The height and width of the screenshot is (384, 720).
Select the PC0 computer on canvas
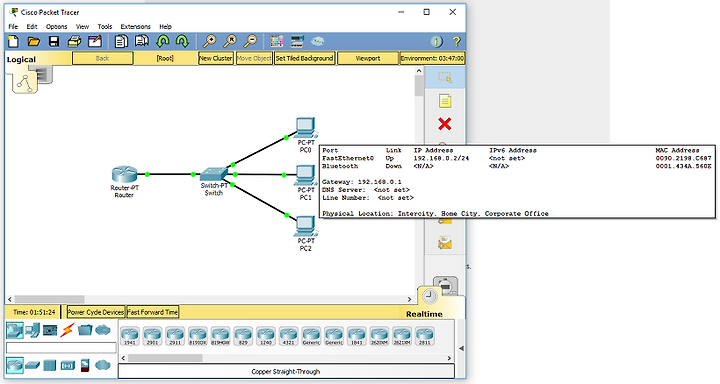coord(305,128)
